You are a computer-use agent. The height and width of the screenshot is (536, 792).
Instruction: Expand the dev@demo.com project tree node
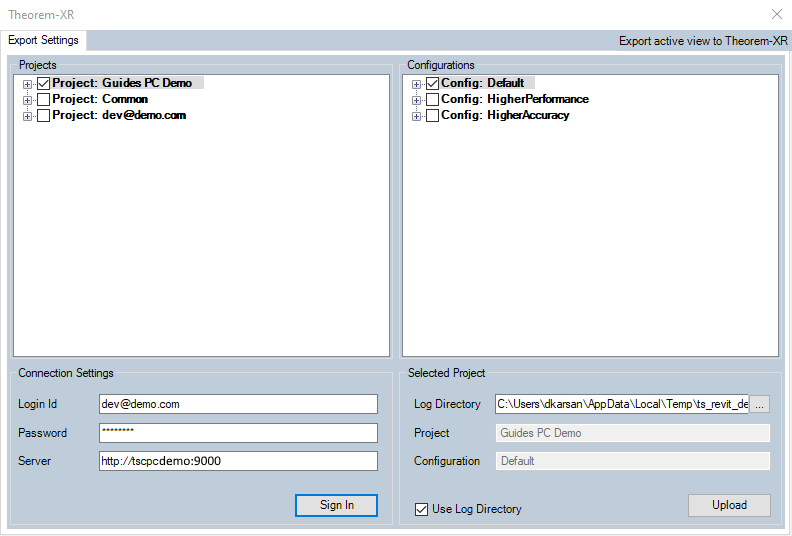click(28, 116)
